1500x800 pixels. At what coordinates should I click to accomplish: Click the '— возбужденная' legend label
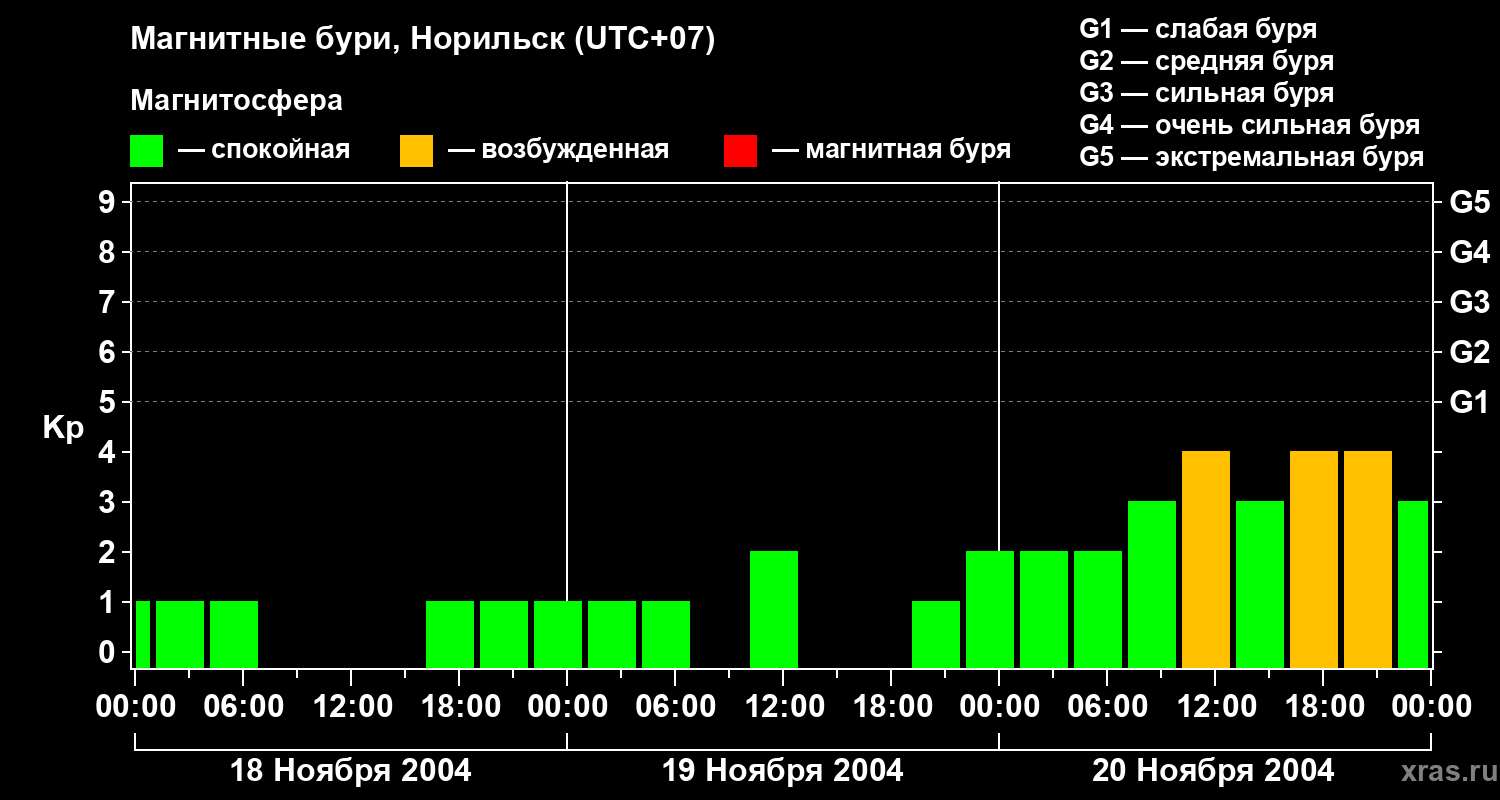coord(558,150)
